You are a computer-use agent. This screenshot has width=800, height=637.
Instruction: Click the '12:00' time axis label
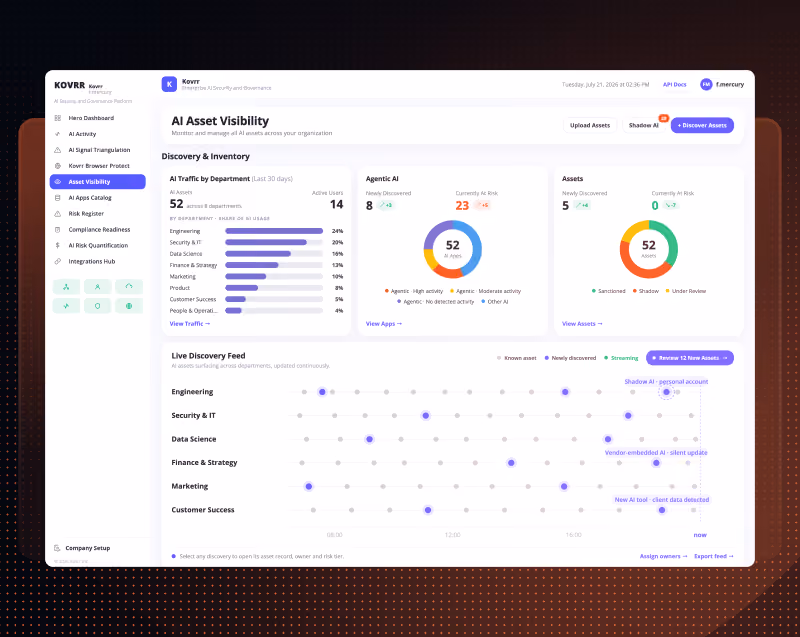(453, 535)
